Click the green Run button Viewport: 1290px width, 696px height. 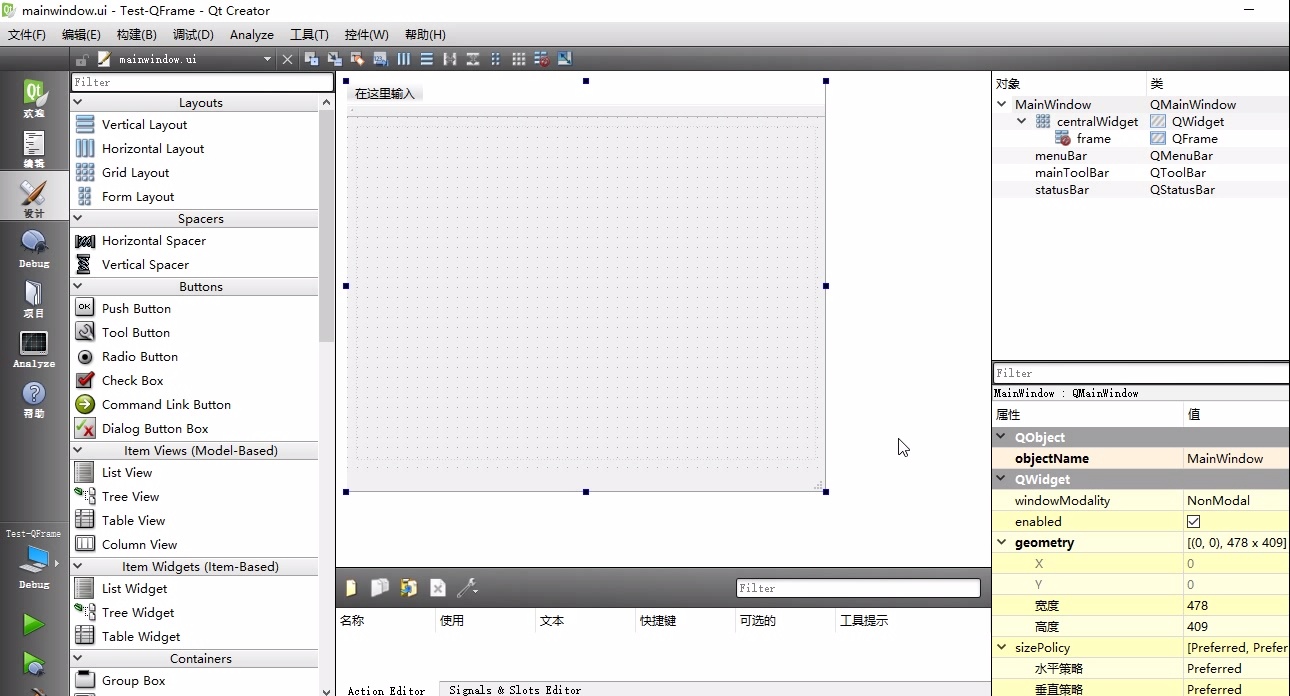point(34,625)
